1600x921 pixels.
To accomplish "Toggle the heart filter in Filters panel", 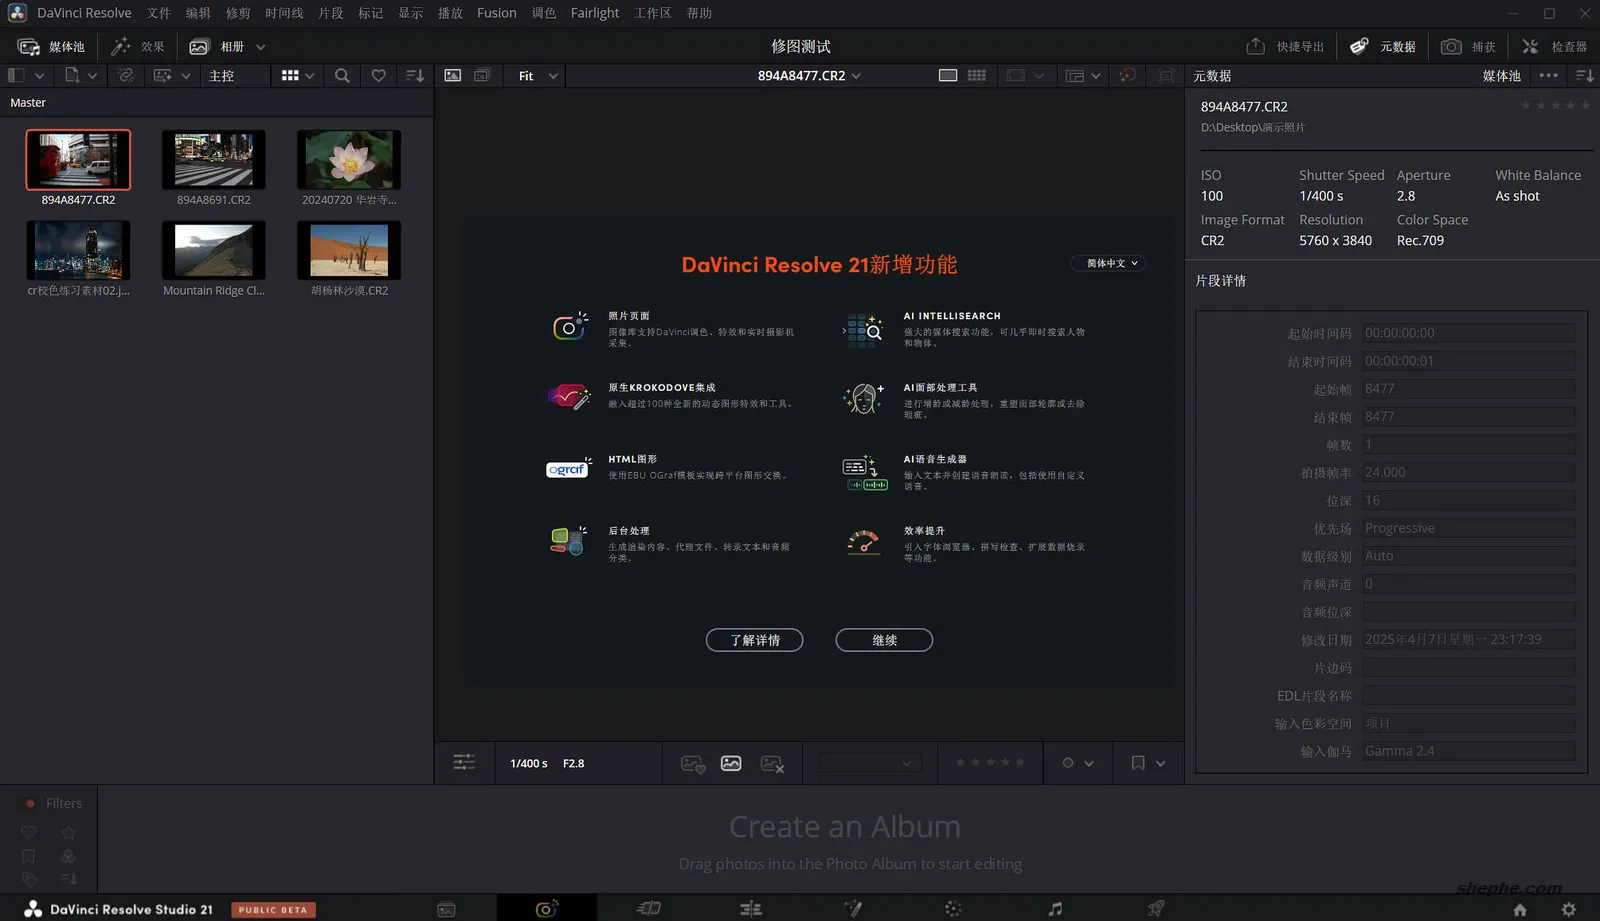I will 28,832.
